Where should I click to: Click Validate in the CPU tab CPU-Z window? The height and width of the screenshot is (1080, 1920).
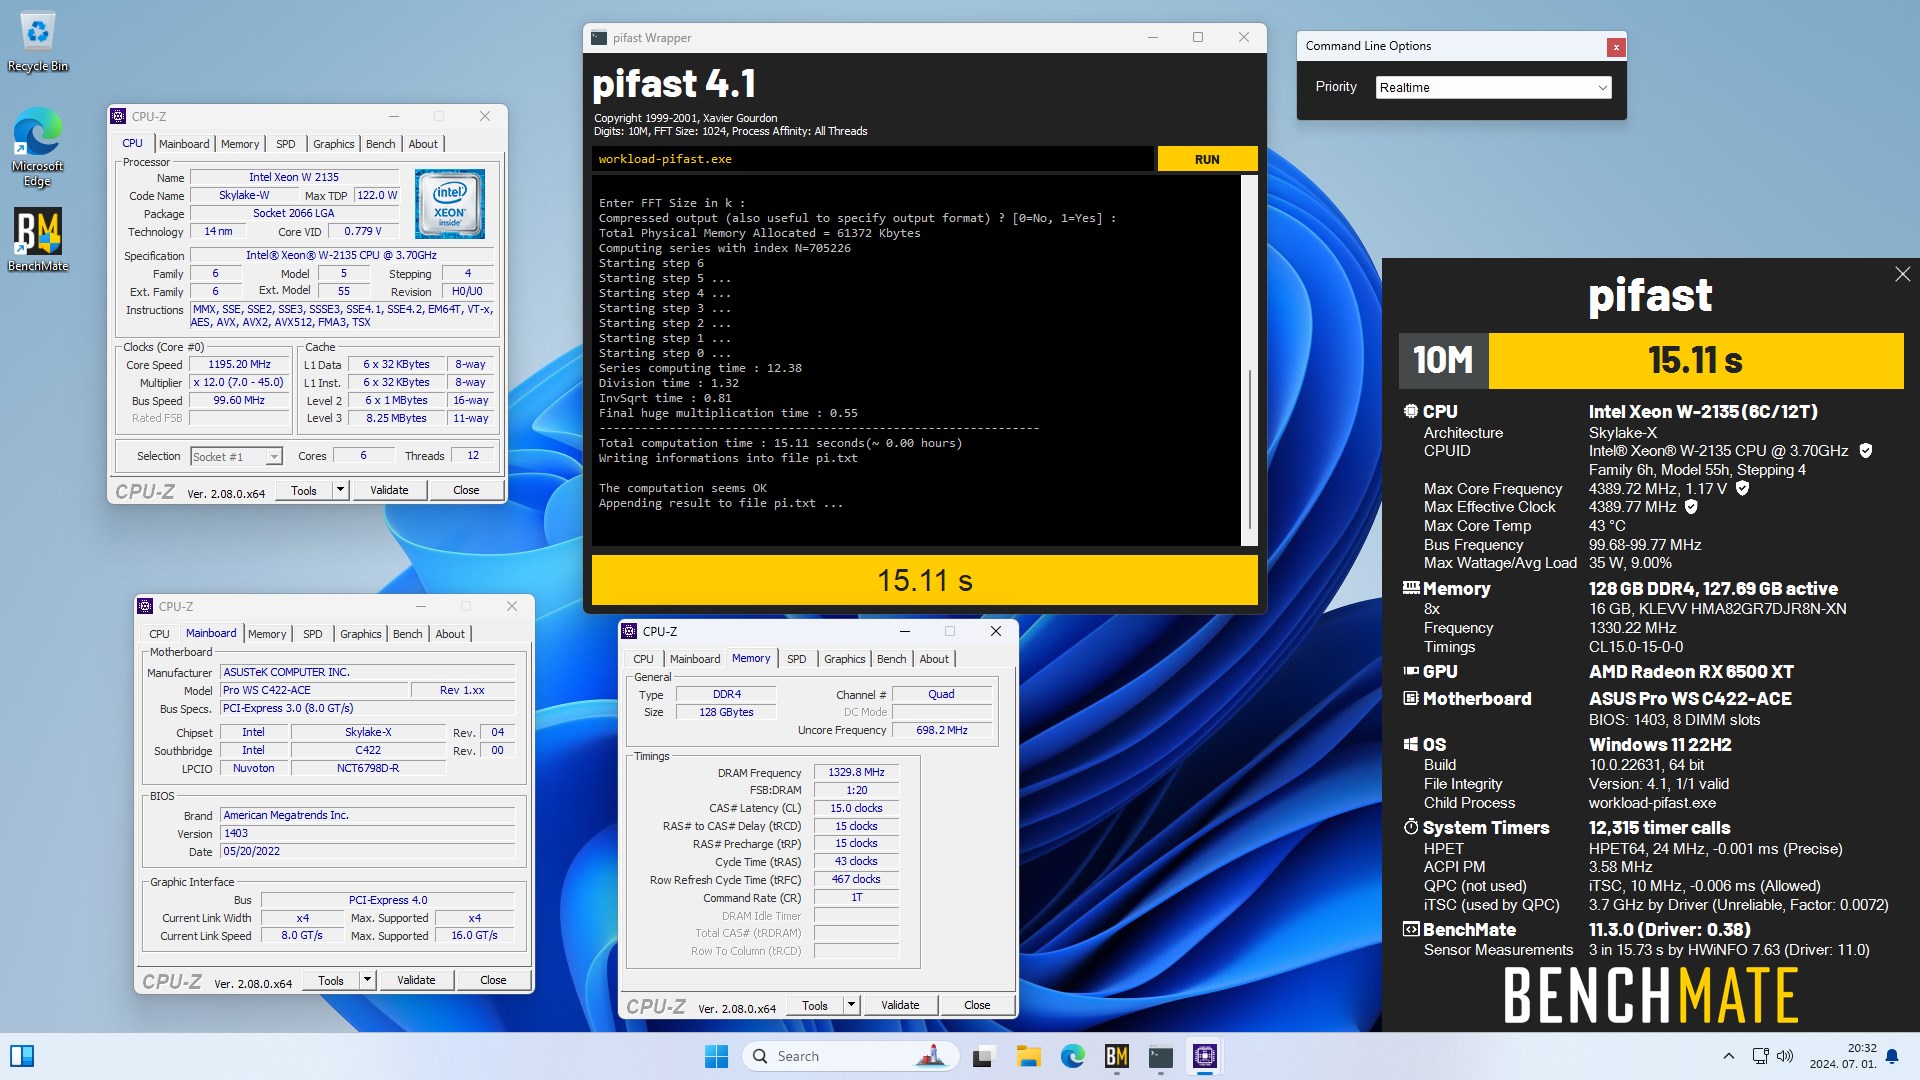pyautogui.click(x=389, y=490)
